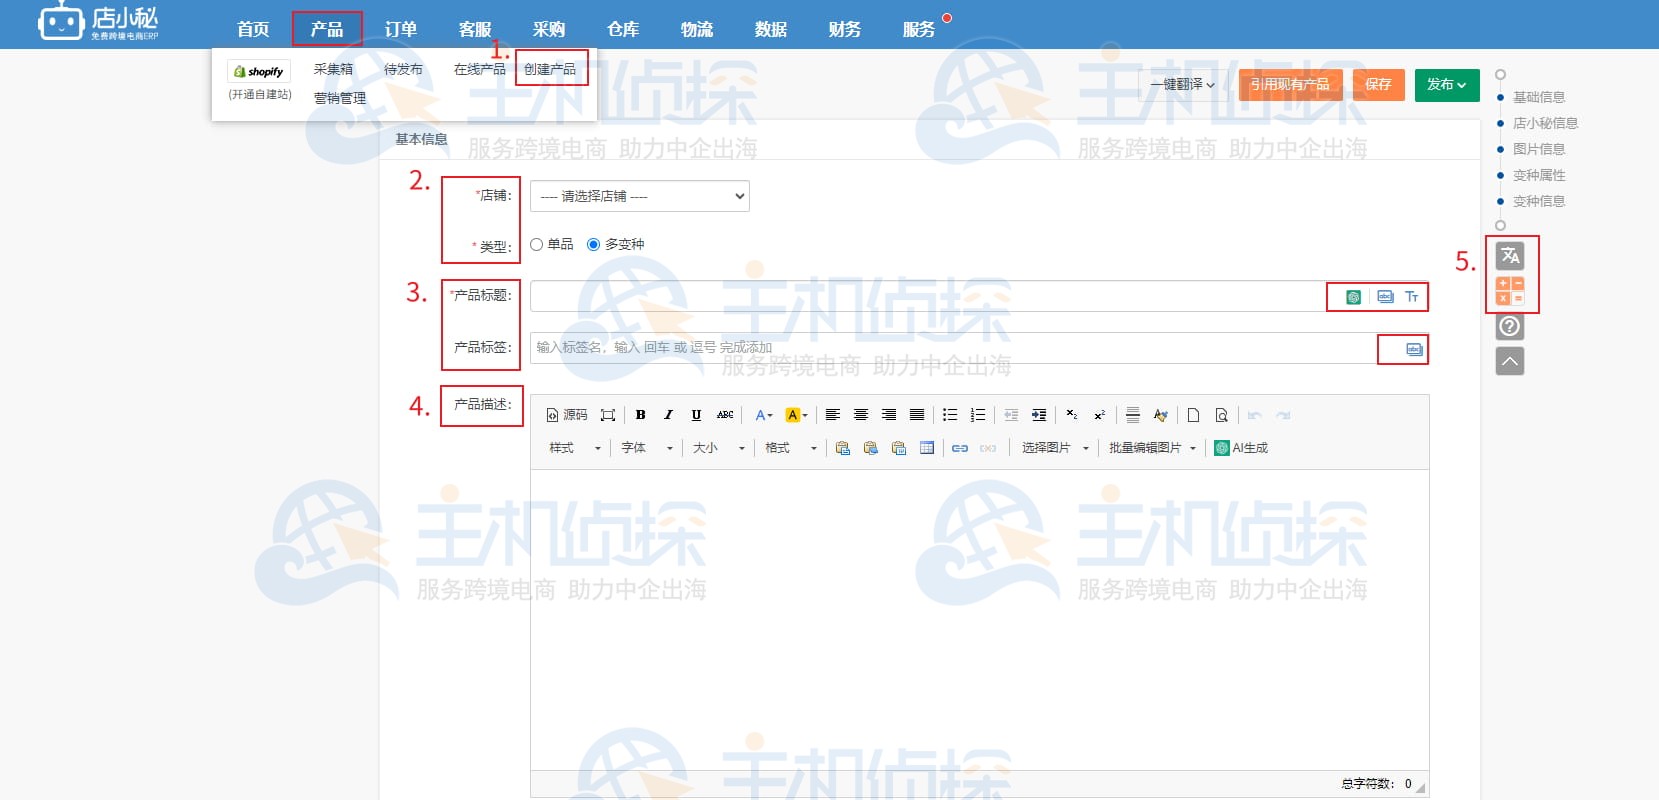Insert a numbered list
The image size is (1659, 800).
tap(978, 415)
